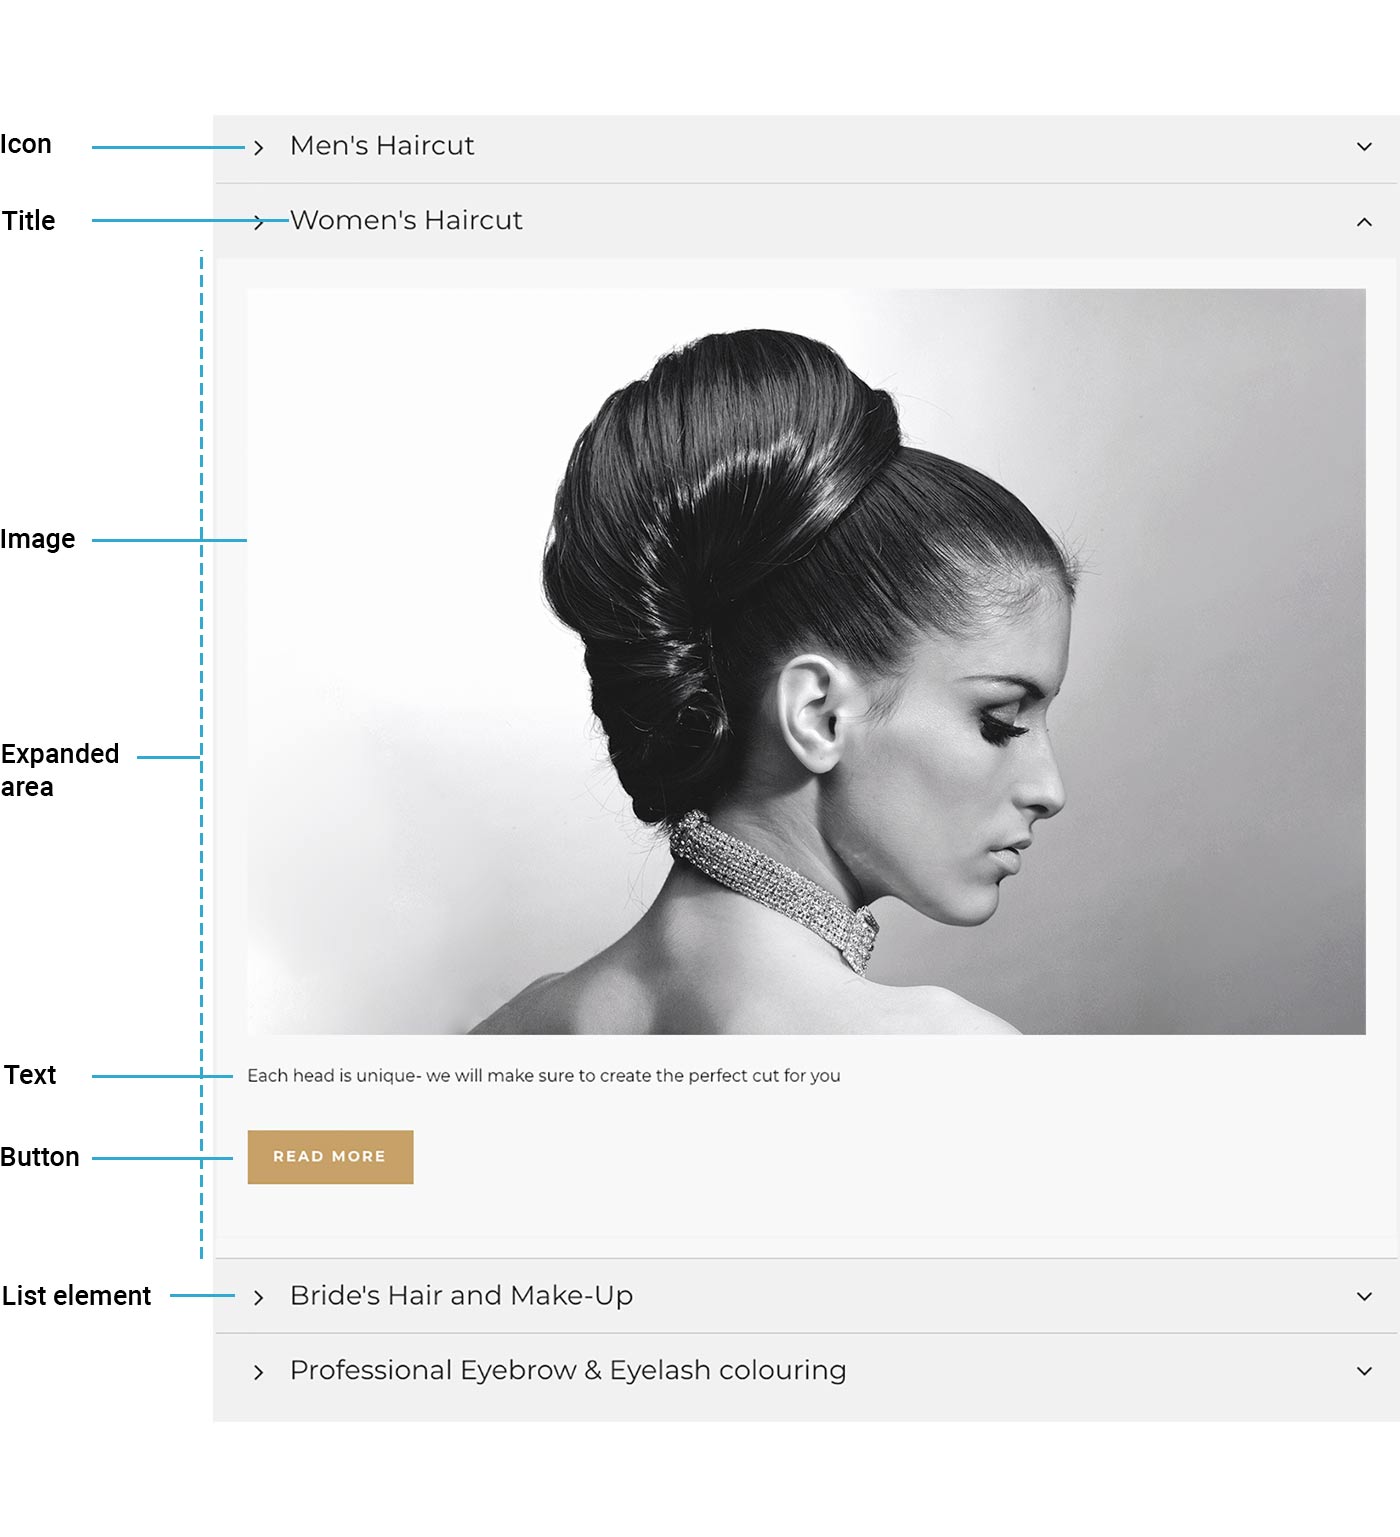The image size is (1400, 1537).
Task: Click the arrow icon before Men's Haircut
Action: pyautogui.click(x=258, y=148)
